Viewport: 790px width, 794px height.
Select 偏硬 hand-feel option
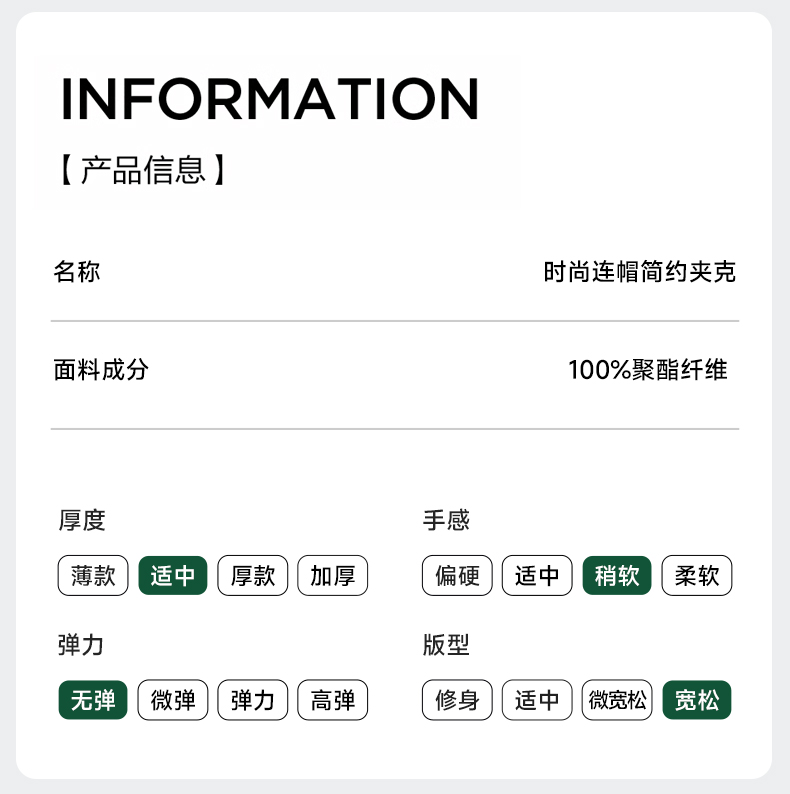(457, 576)
